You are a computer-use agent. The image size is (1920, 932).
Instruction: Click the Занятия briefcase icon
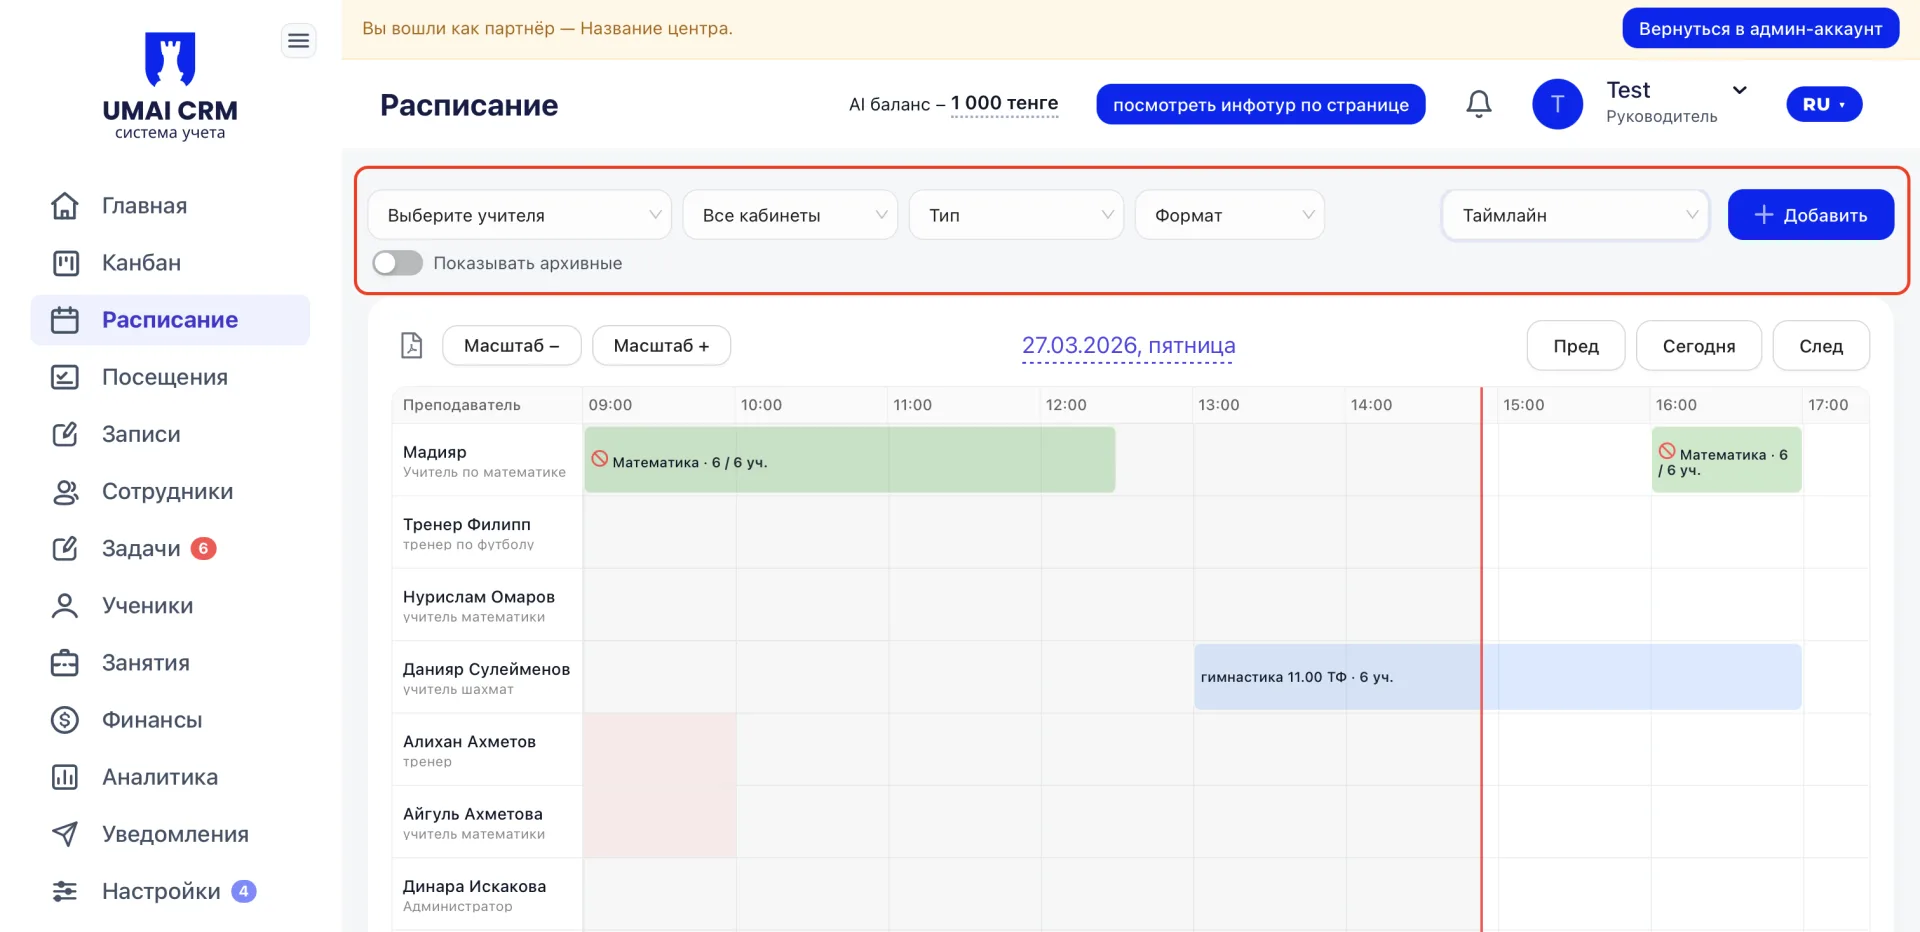(65, 663)
